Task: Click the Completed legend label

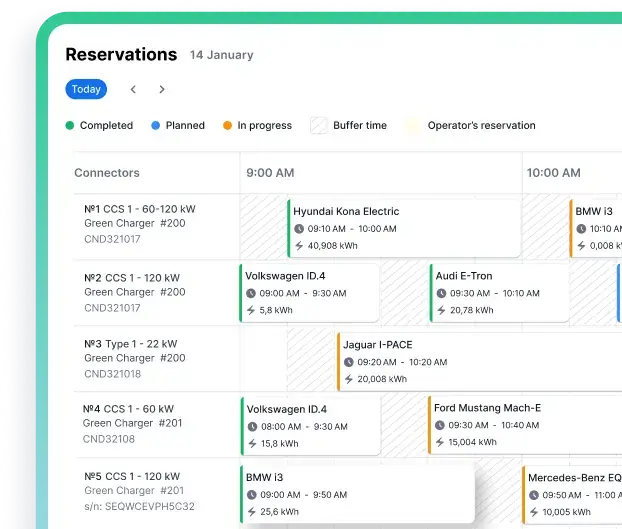Action: coord(106,126)
